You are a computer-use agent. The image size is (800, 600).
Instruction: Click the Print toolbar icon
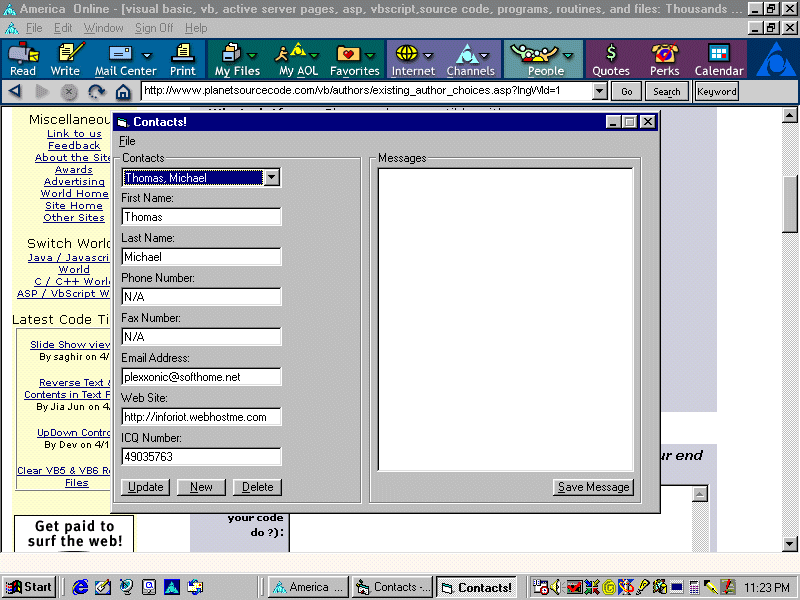(183, 59)
